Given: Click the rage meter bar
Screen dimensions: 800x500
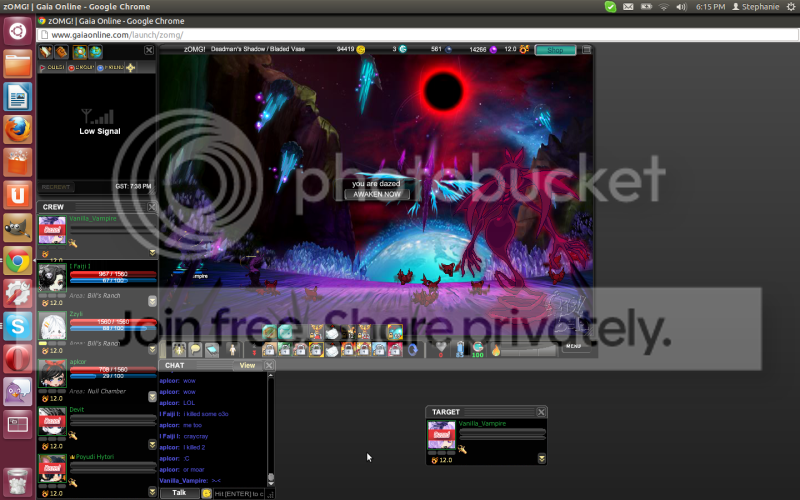Looking at the screenshot, I should (530, 350).
